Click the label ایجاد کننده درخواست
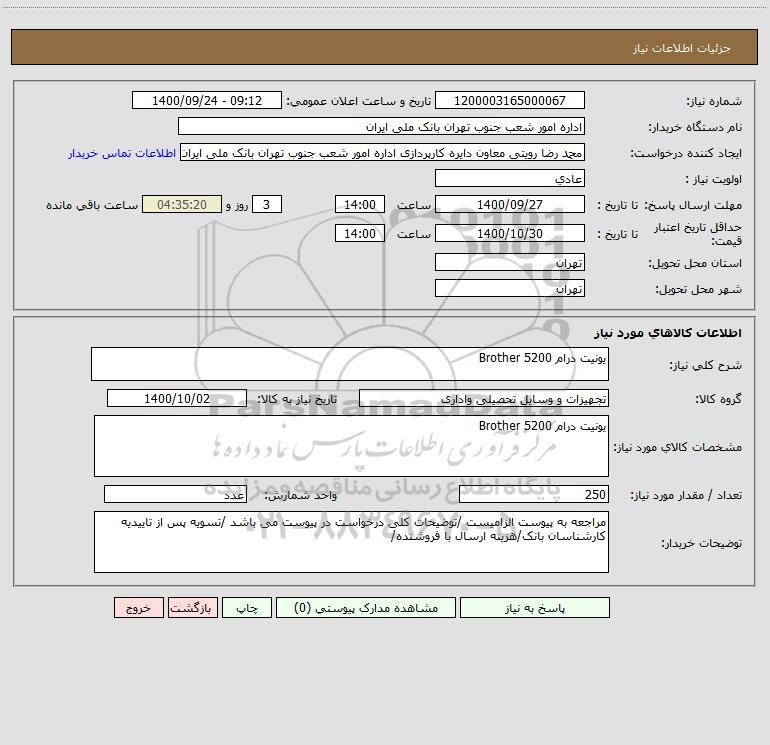Viewport: 770px width, 745px height. pos(686,153)
